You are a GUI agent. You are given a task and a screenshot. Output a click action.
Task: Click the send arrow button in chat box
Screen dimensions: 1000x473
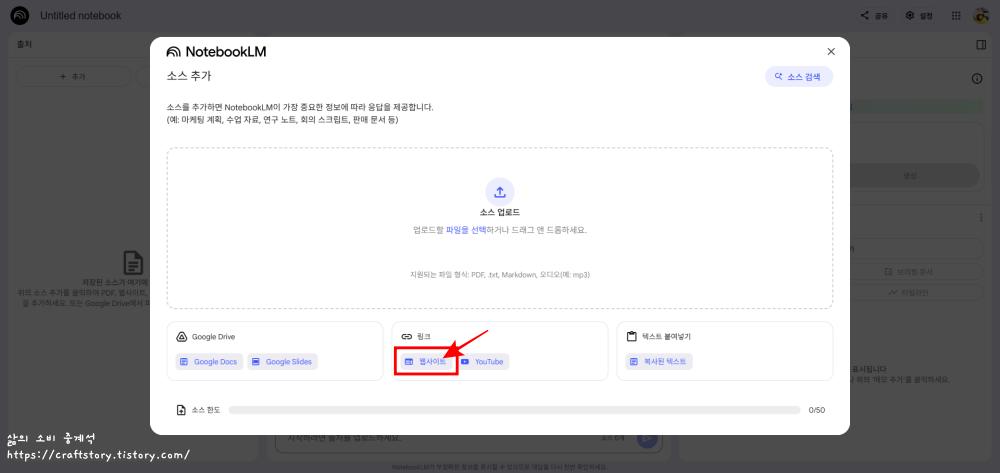(647, 439)
